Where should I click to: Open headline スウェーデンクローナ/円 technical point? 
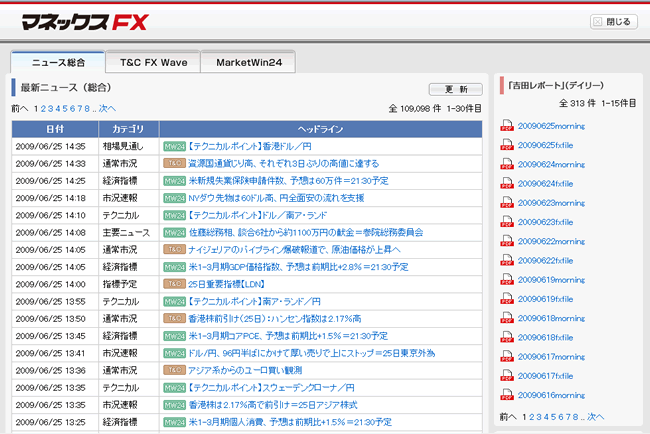click(x=271, y=388)
